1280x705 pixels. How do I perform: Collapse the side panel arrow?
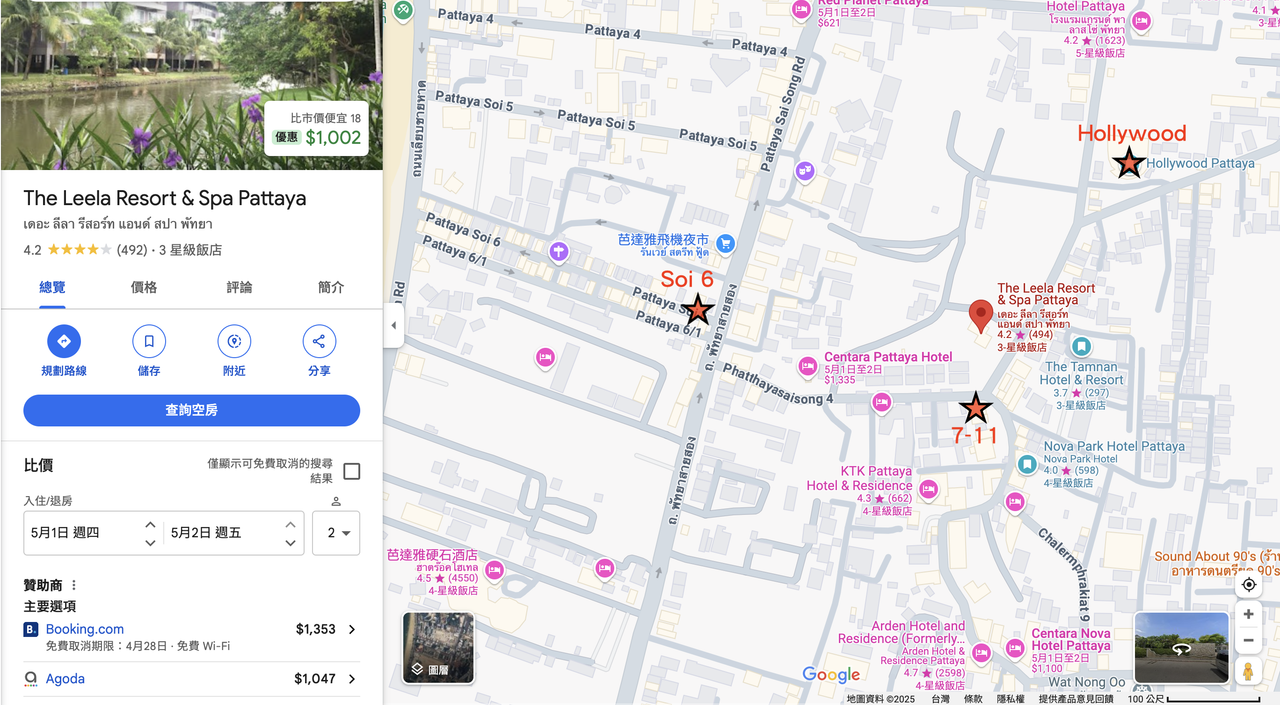click(393, 326)
